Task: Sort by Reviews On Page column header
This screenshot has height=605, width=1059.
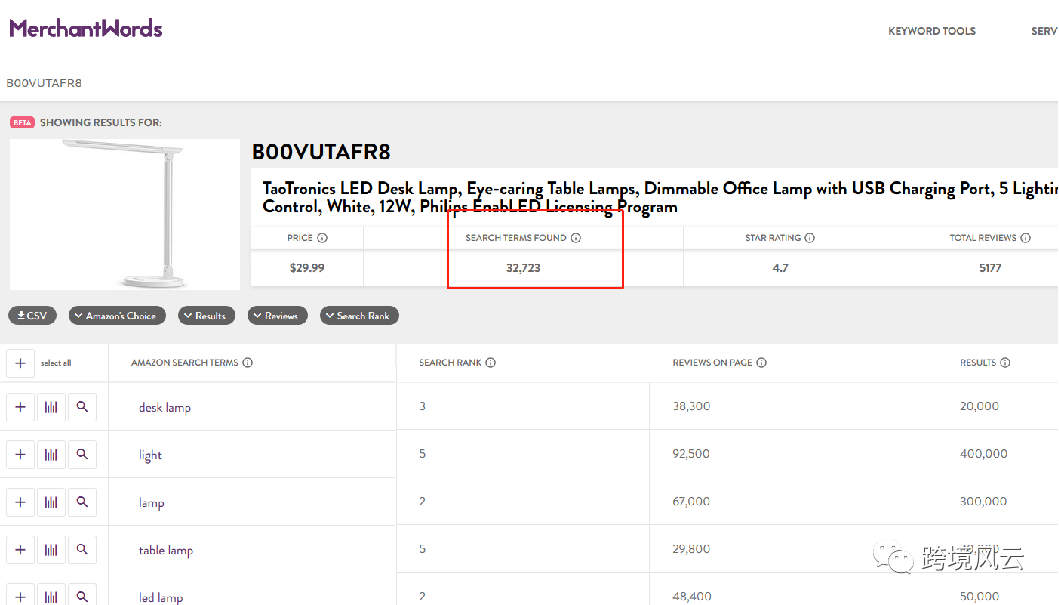Action: 712,363
